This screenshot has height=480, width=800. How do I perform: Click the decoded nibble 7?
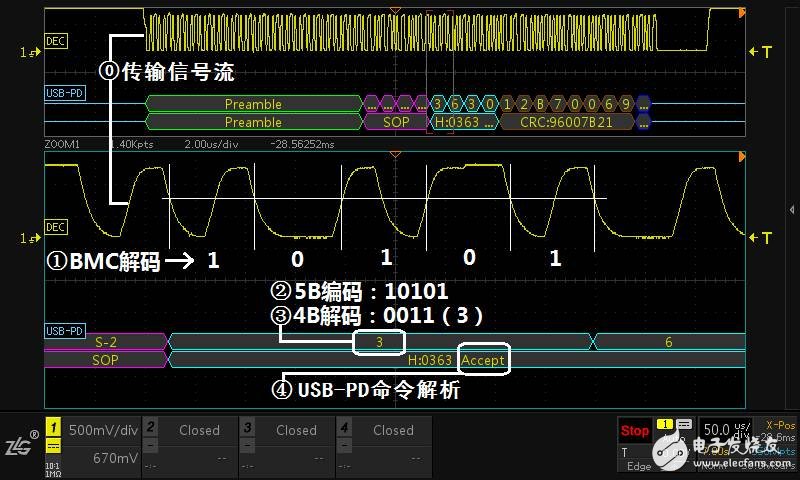coord(558,104)
